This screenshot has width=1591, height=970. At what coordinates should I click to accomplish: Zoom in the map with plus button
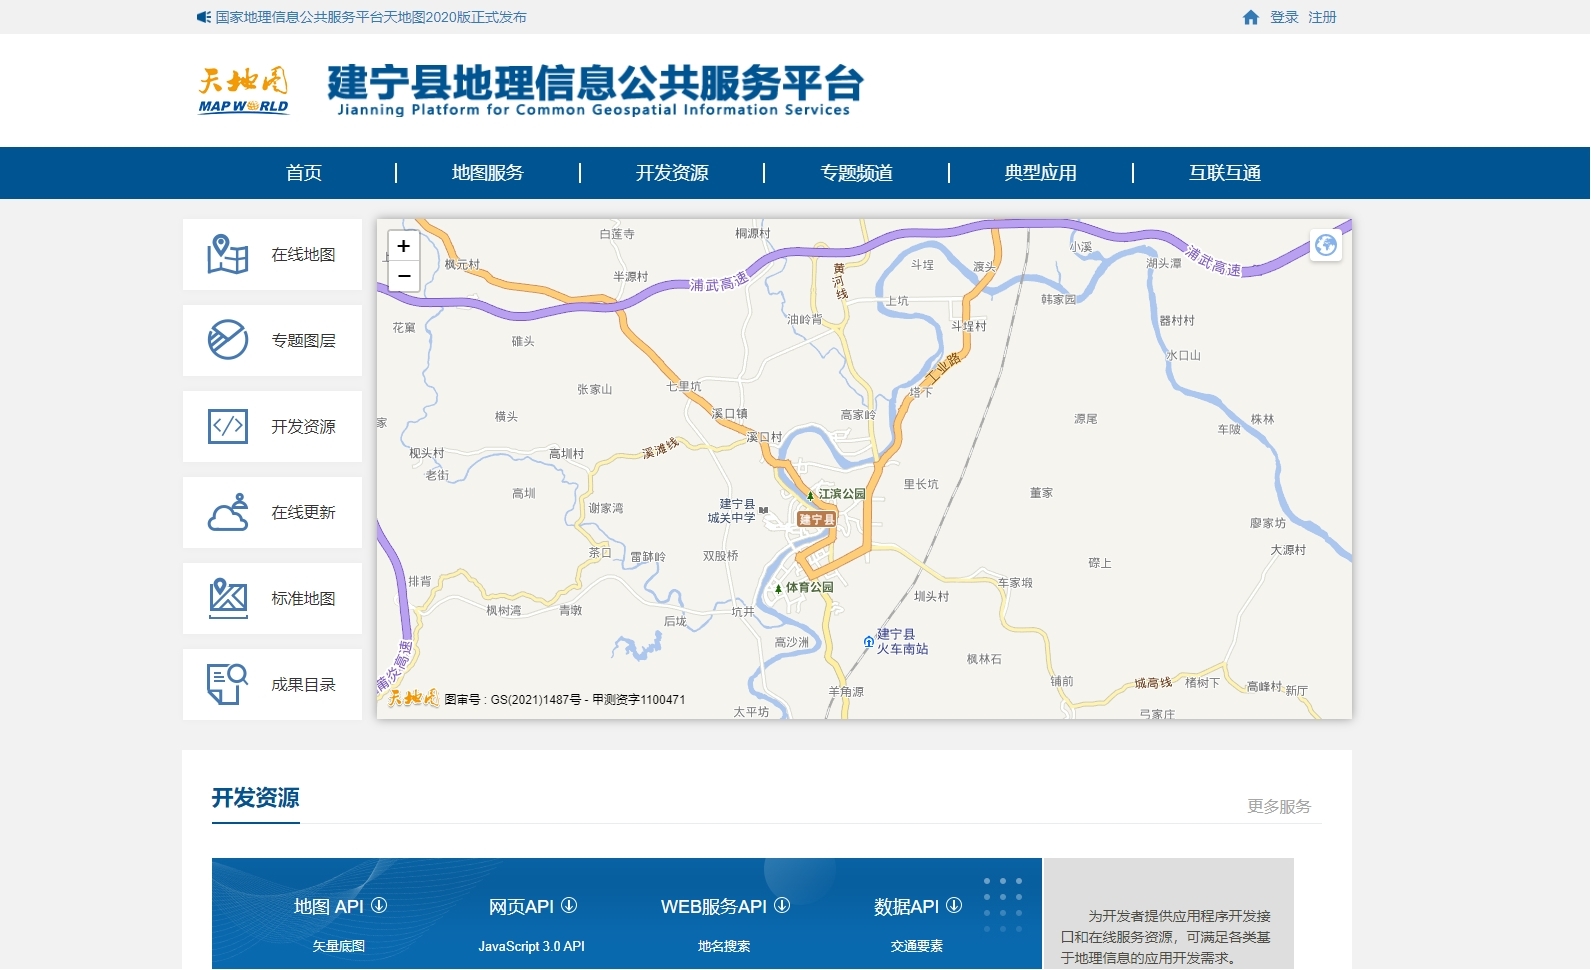point(403,246)
